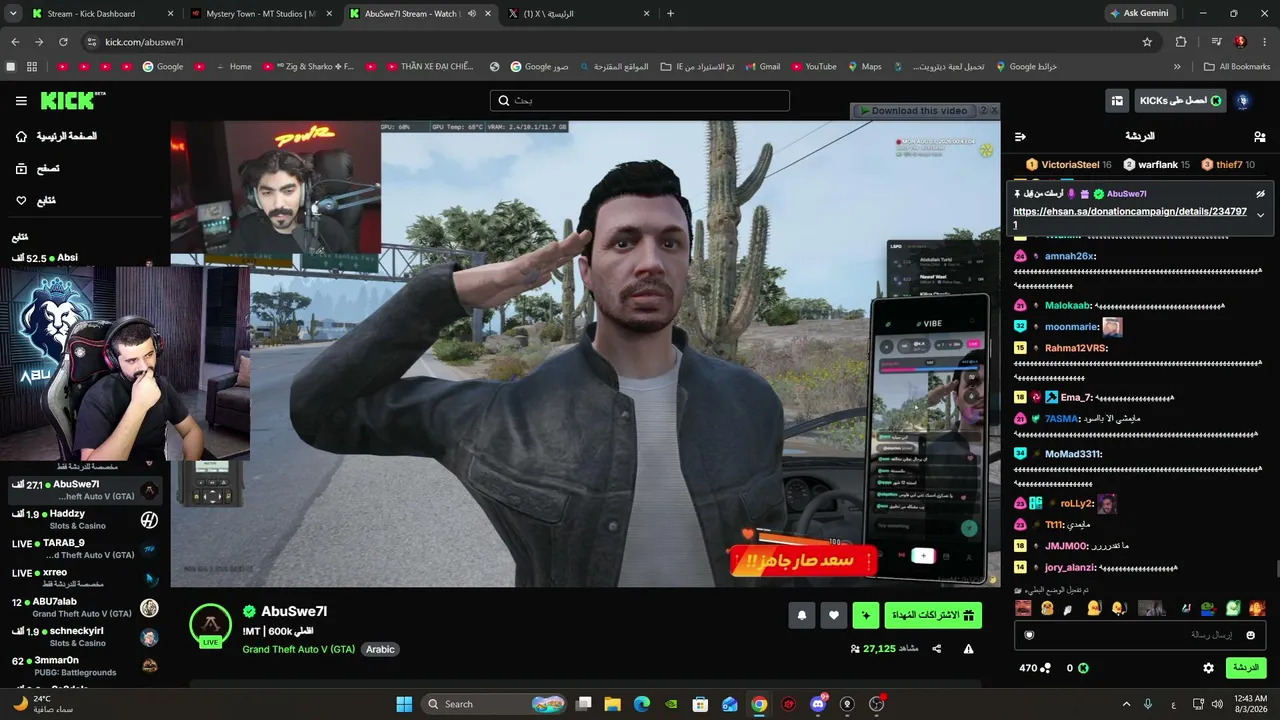
Task: Open a new browser tab
Action: click(670, 14)
